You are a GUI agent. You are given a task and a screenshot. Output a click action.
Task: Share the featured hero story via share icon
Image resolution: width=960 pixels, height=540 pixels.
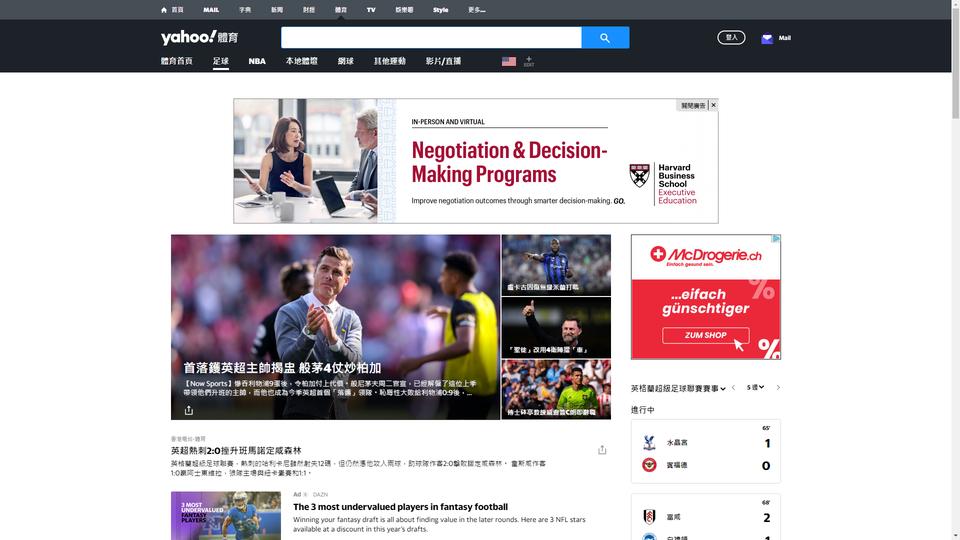(189, 410)
